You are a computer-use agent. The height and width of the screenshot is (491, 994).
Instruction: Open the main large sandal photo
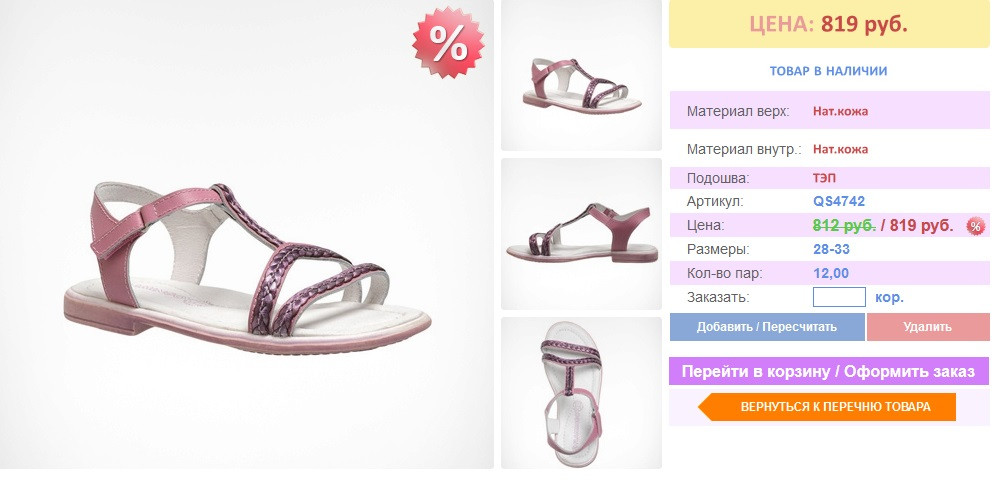[x=247, y=234]
